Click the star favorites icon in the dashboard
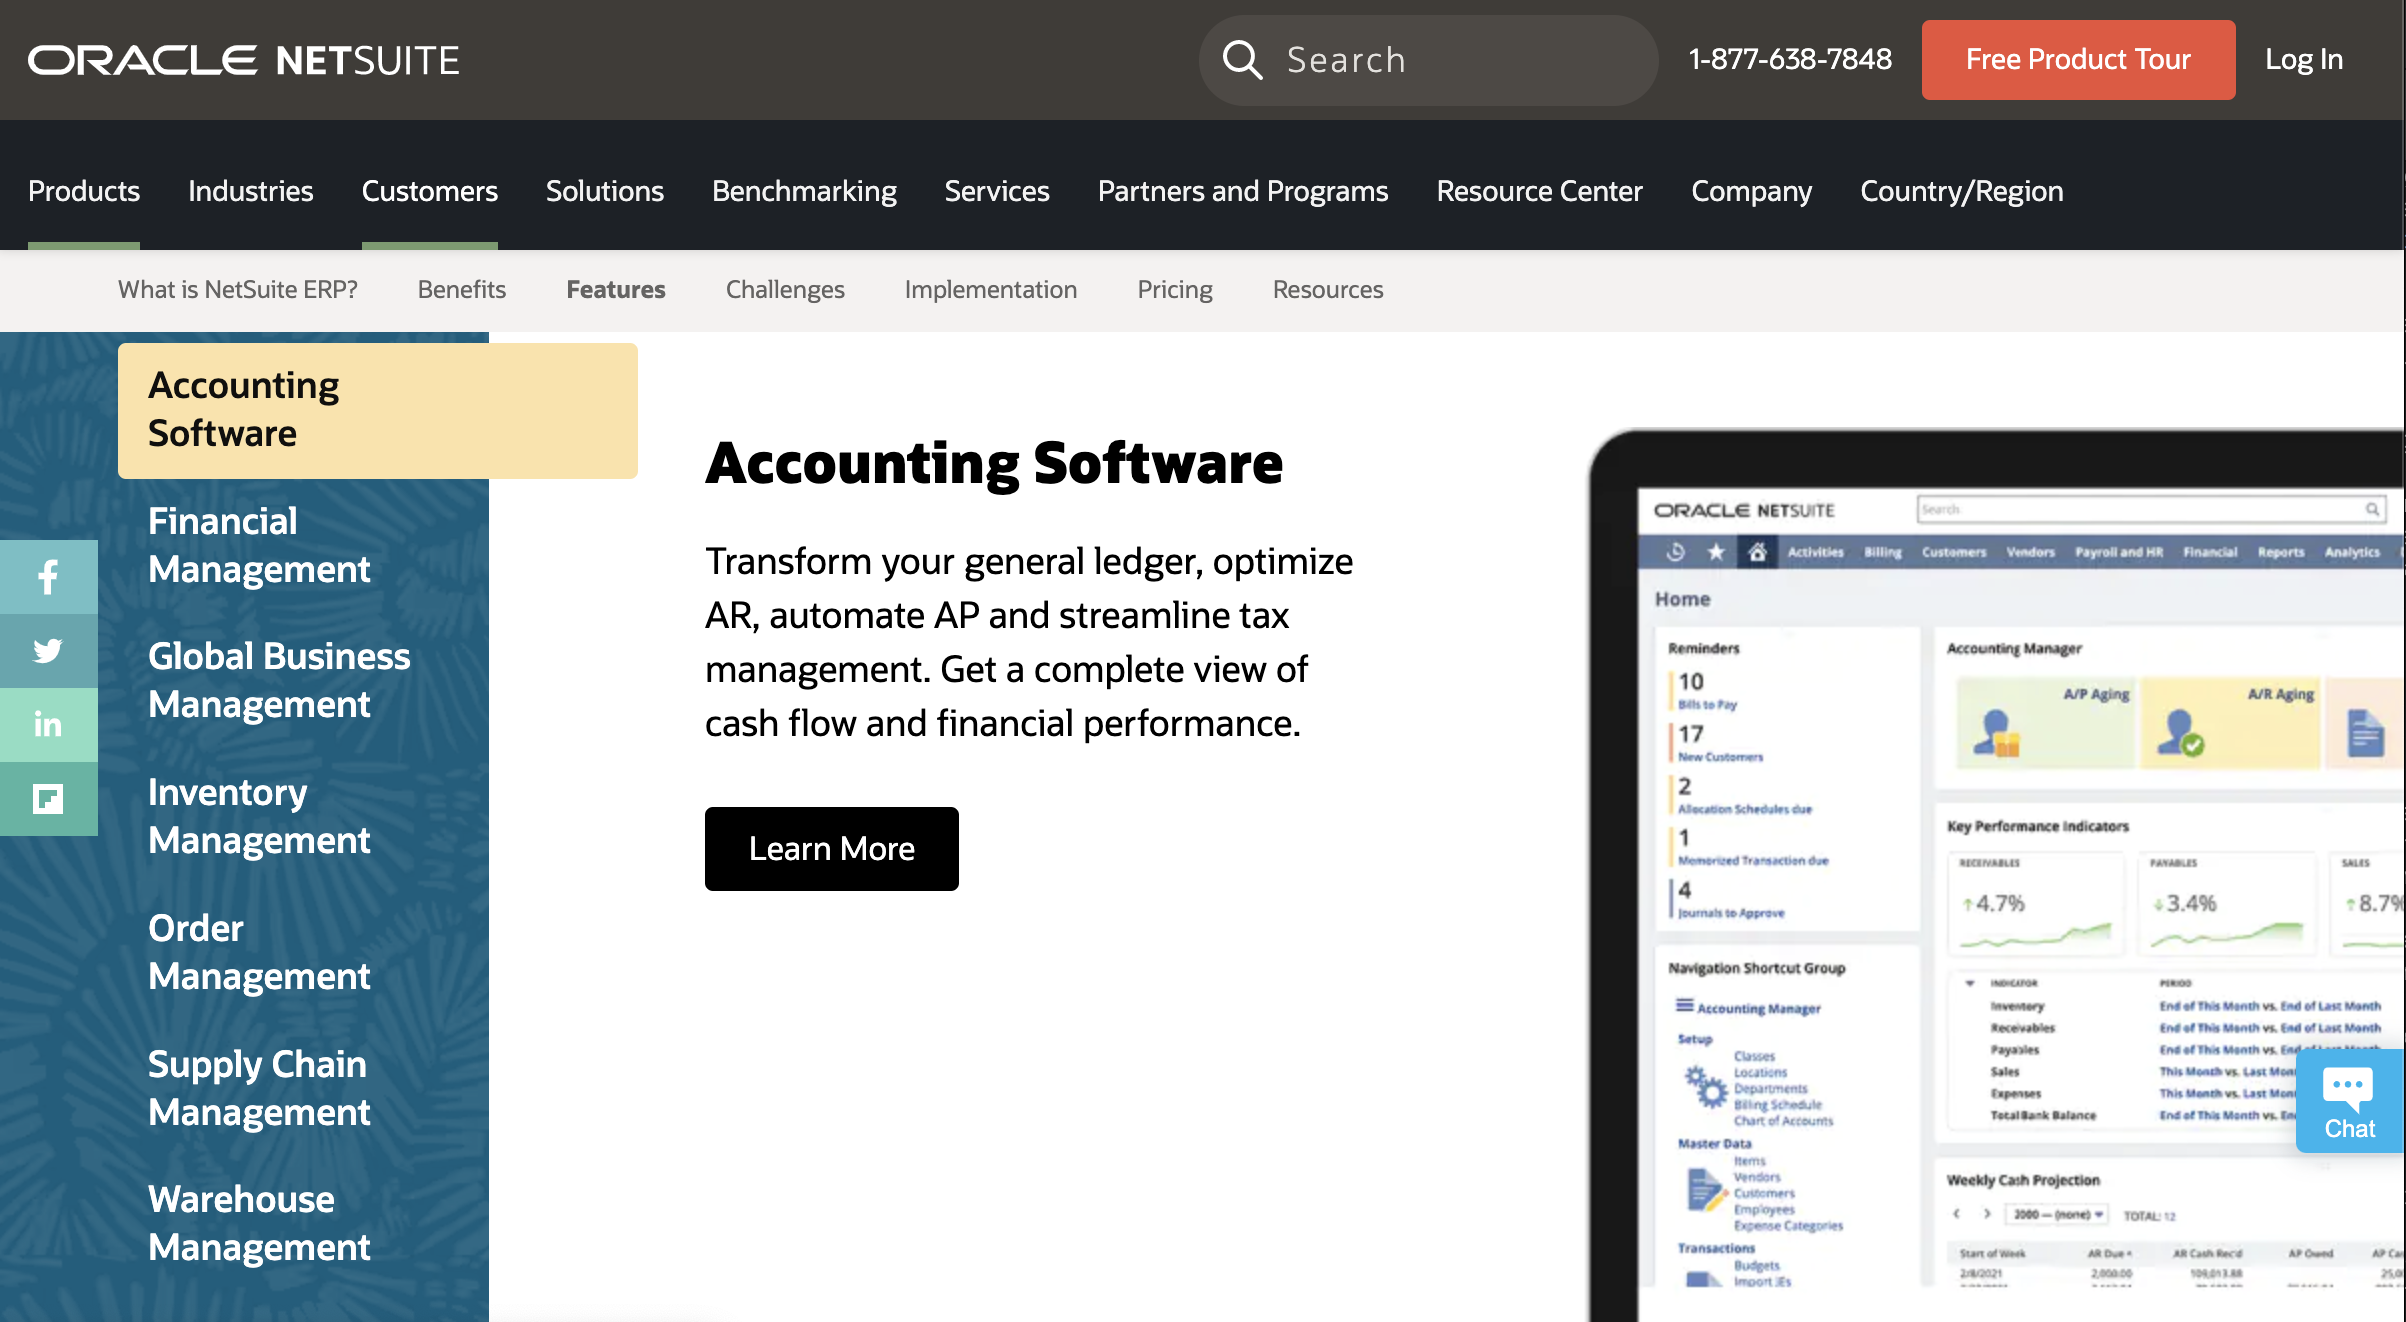Image resolution: width=2406 pixels, height=1322 pixels. [1715, 551]
